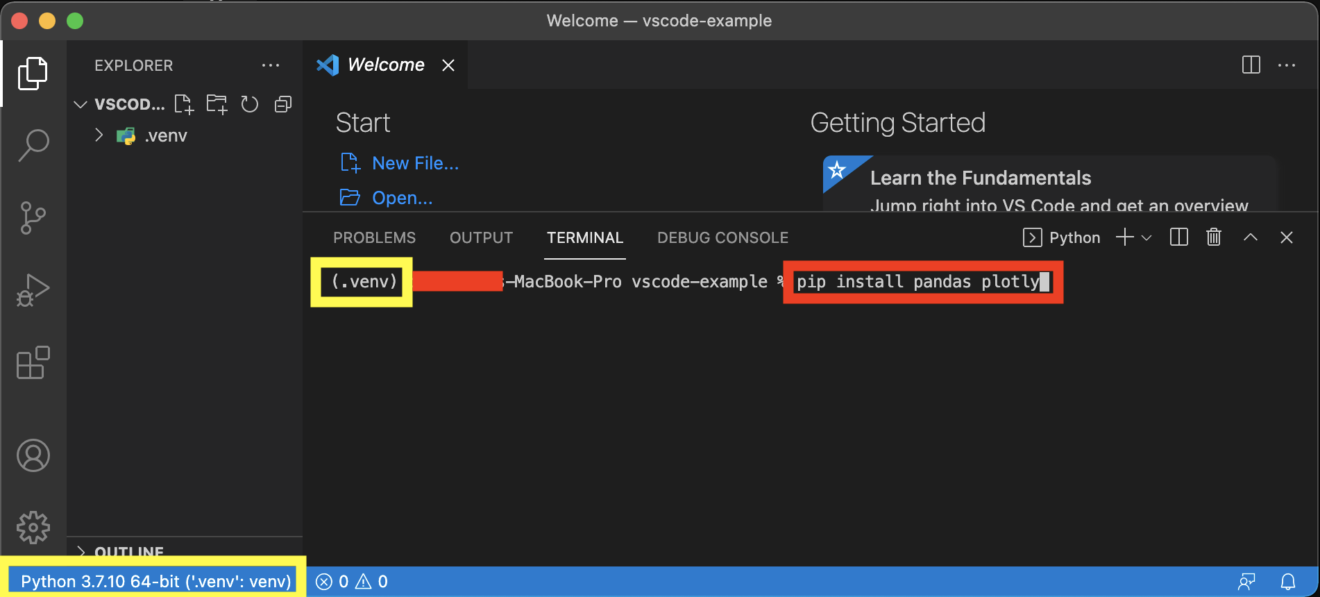This screenshot has width=1320, height=597.
Task: Open the Source Control view
Action: coord(33,217)
